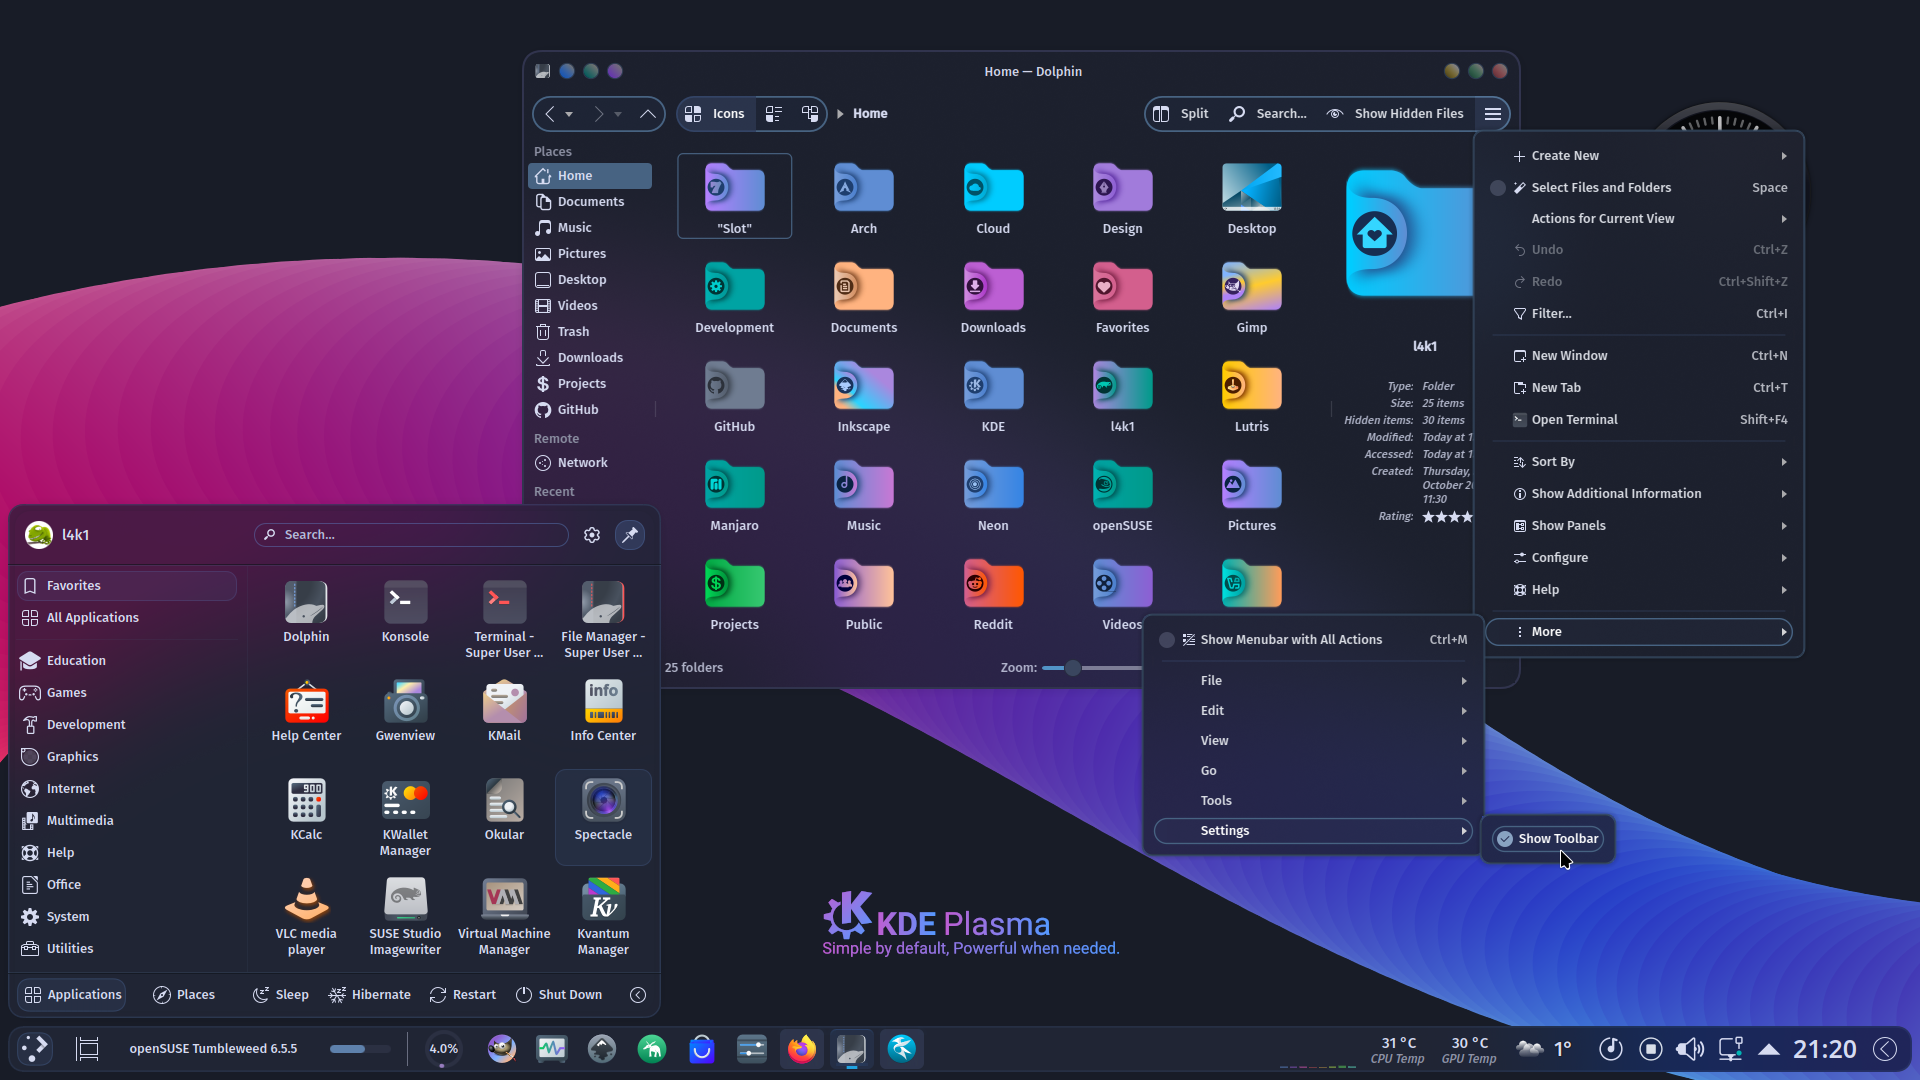Select GitHub in Dolphin Places sidebar
This screenshot has height=1080, width=1920.
[x=590, y=410]
